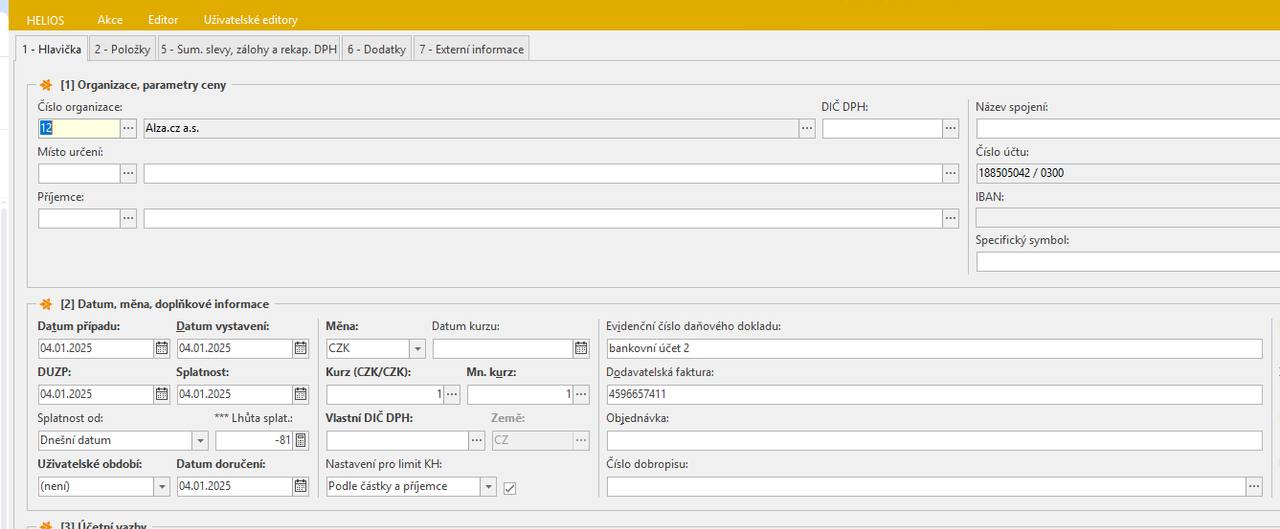Expand the Měna currency dropdown

pos(417,349)
